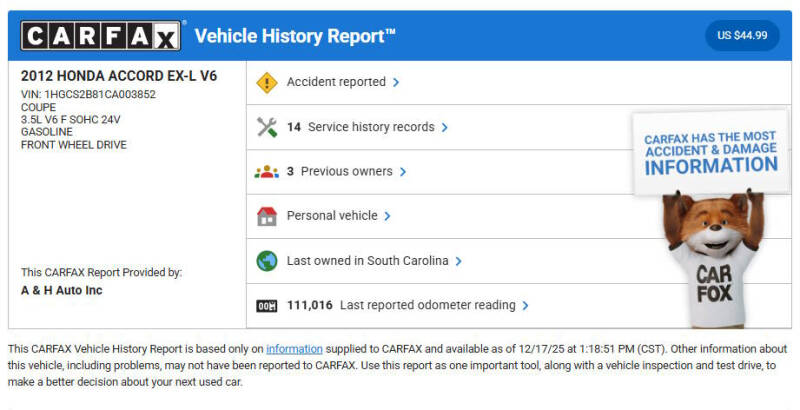Click the yellow accident warning diamond icon

tap(267, 82)
